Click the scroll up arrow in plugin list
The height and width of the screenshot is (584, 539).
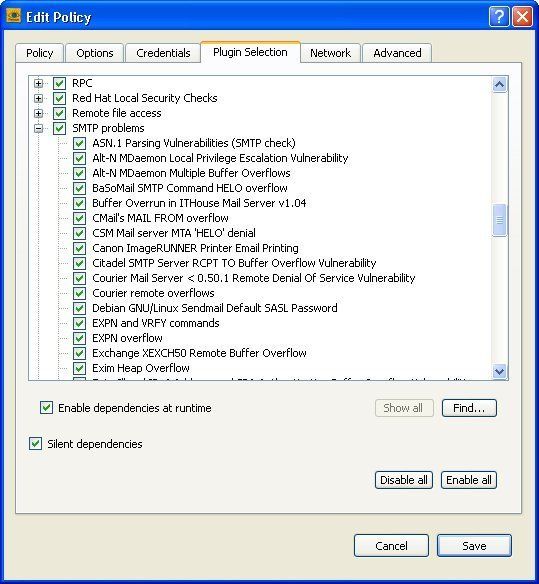[499, 85]
